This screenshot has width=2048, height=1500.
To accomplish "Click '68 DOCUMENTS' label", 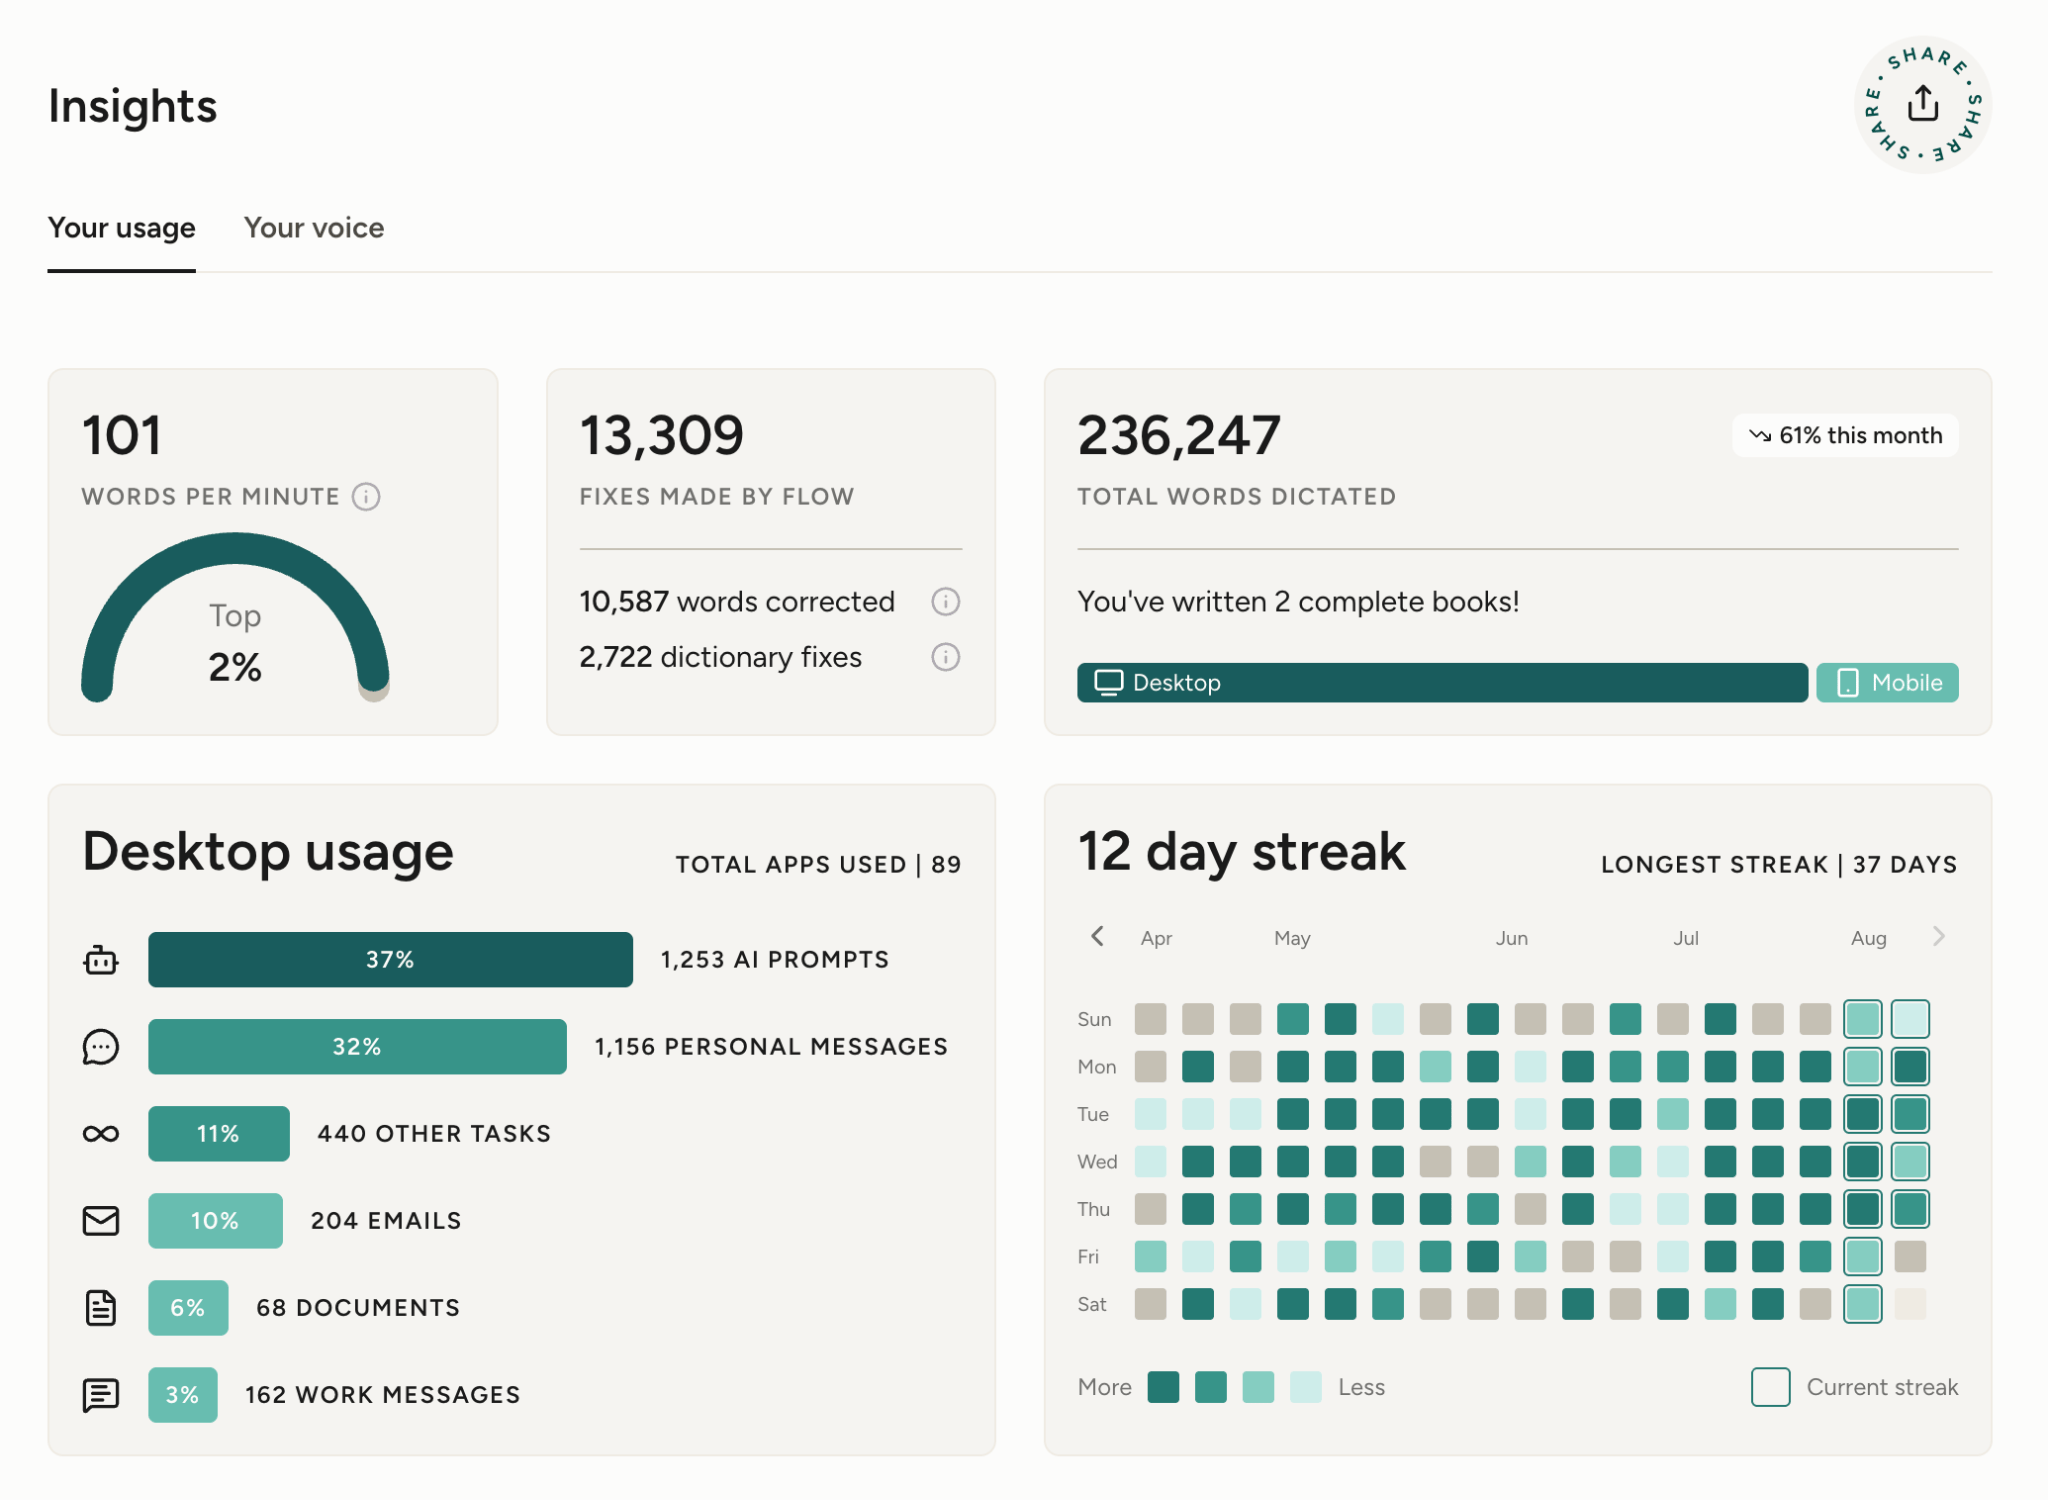I will click(358, 1308).
